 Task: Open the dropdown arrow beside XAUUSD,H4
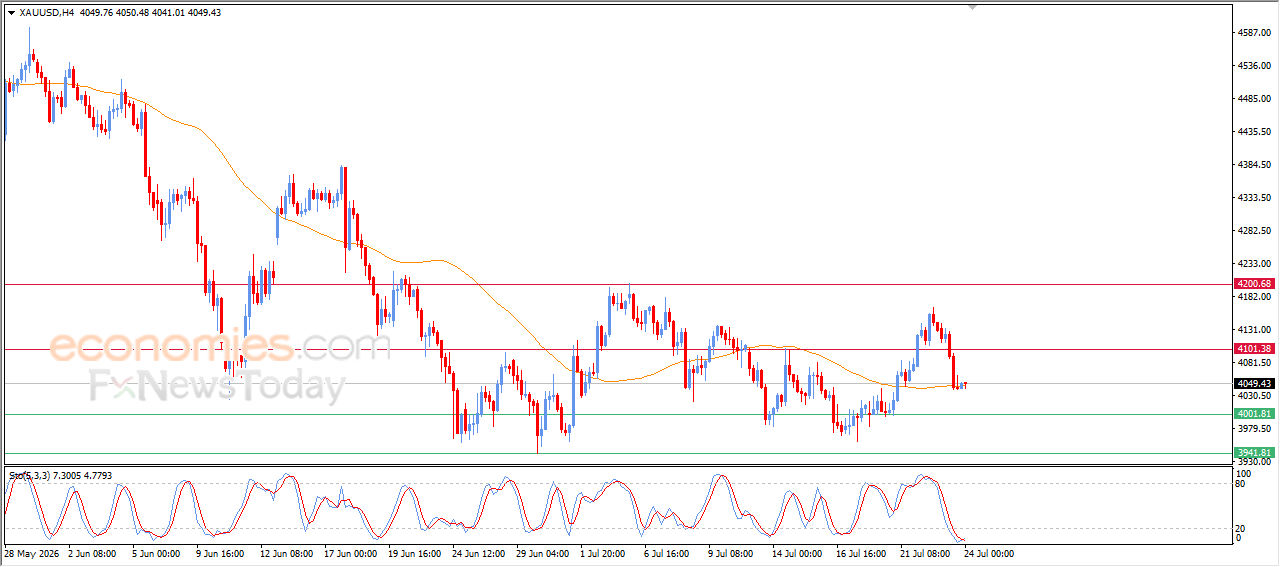tap(11, 13)
